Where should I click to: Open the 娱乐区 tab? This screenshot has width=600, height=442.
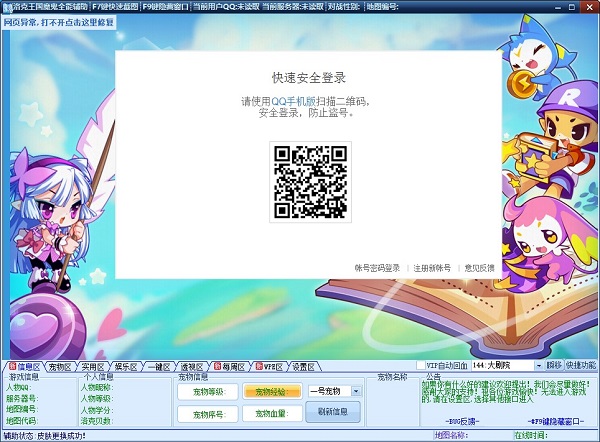[126, 367]
